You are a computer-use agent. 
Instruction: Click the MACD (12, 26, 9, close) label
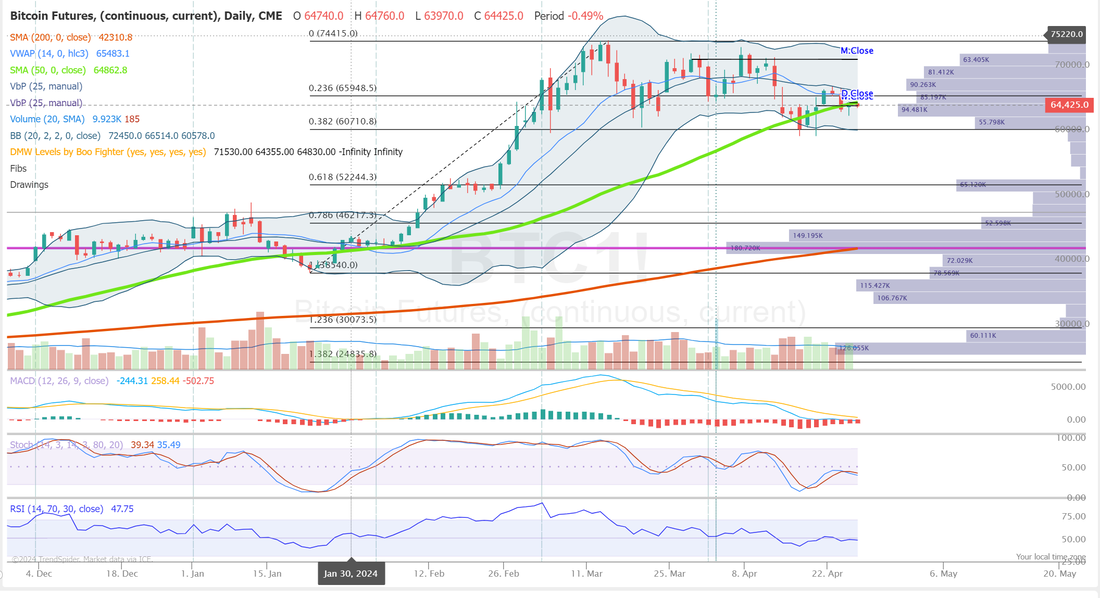(59, 380)
